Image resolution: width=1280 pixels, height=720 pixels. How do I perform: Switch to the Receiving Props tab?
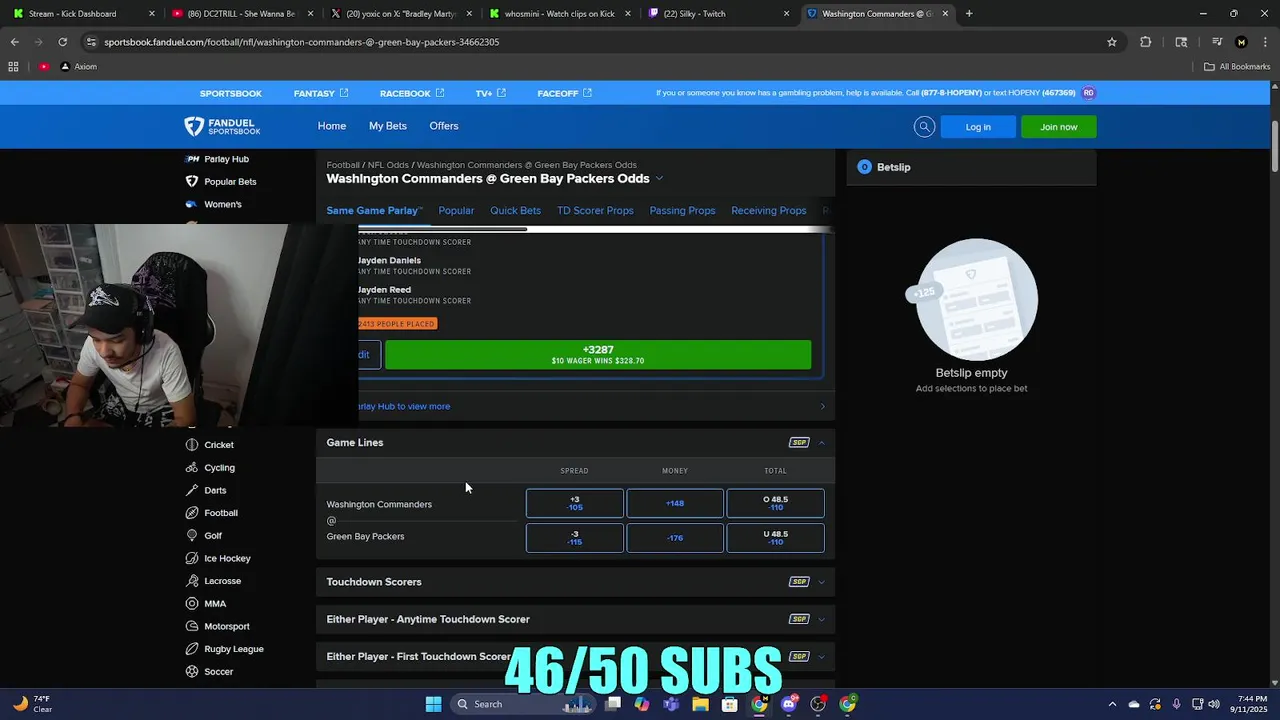(x=768, y=211)
